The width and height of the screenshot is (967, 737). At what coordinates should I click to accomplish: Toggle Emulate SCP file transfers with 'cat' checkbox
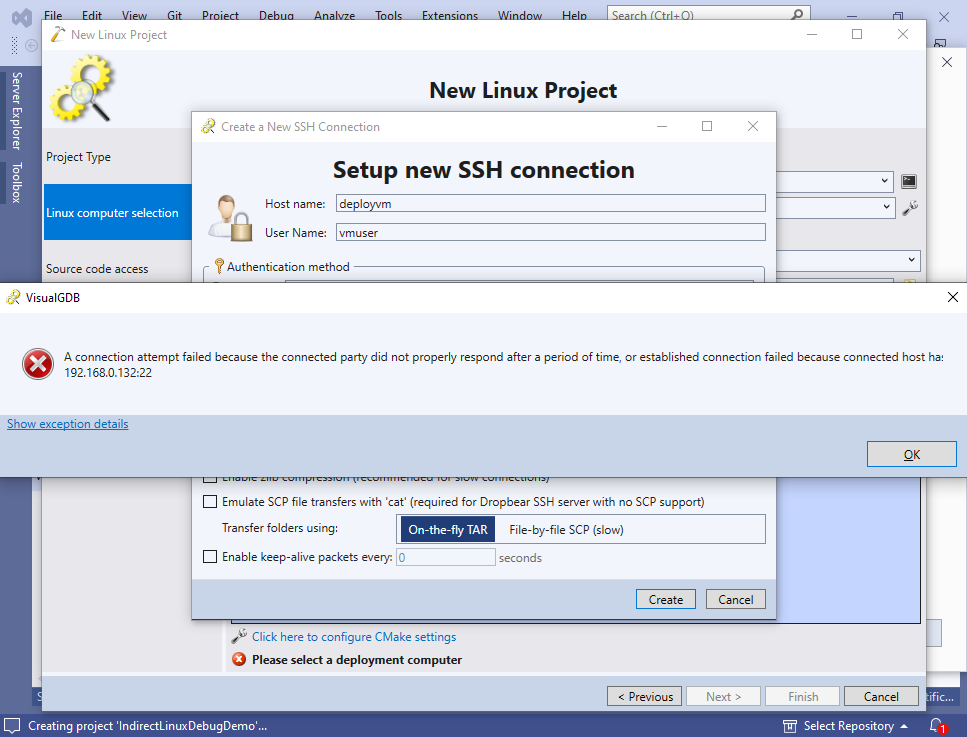(210, 501)
